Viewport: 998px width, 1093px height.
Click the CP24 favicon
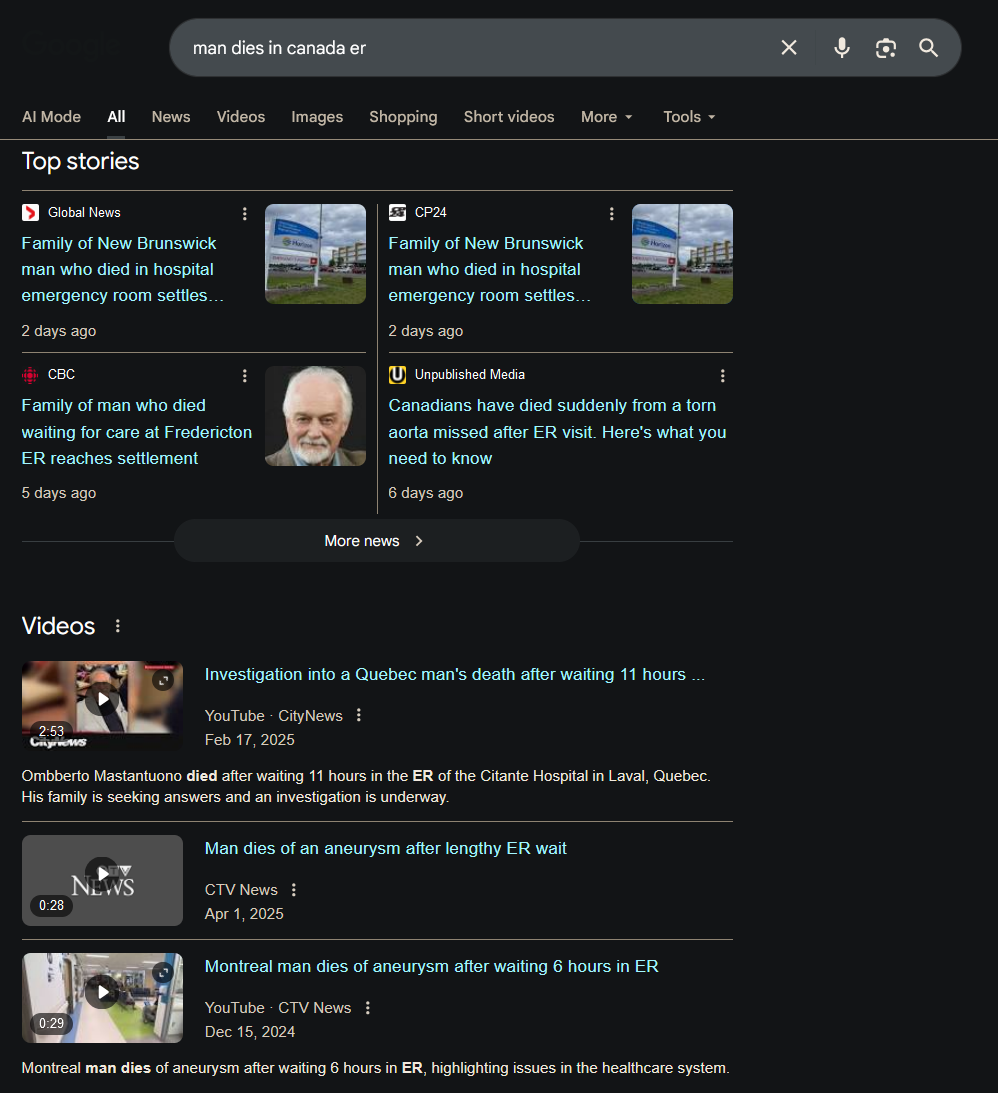coord(397,213)
